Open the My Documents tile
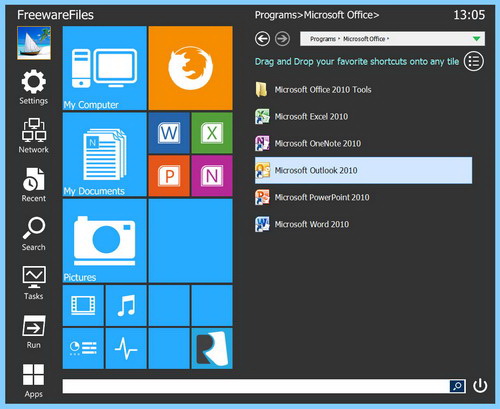Screen dimensions: 500x409 click(x=105, y=154)
